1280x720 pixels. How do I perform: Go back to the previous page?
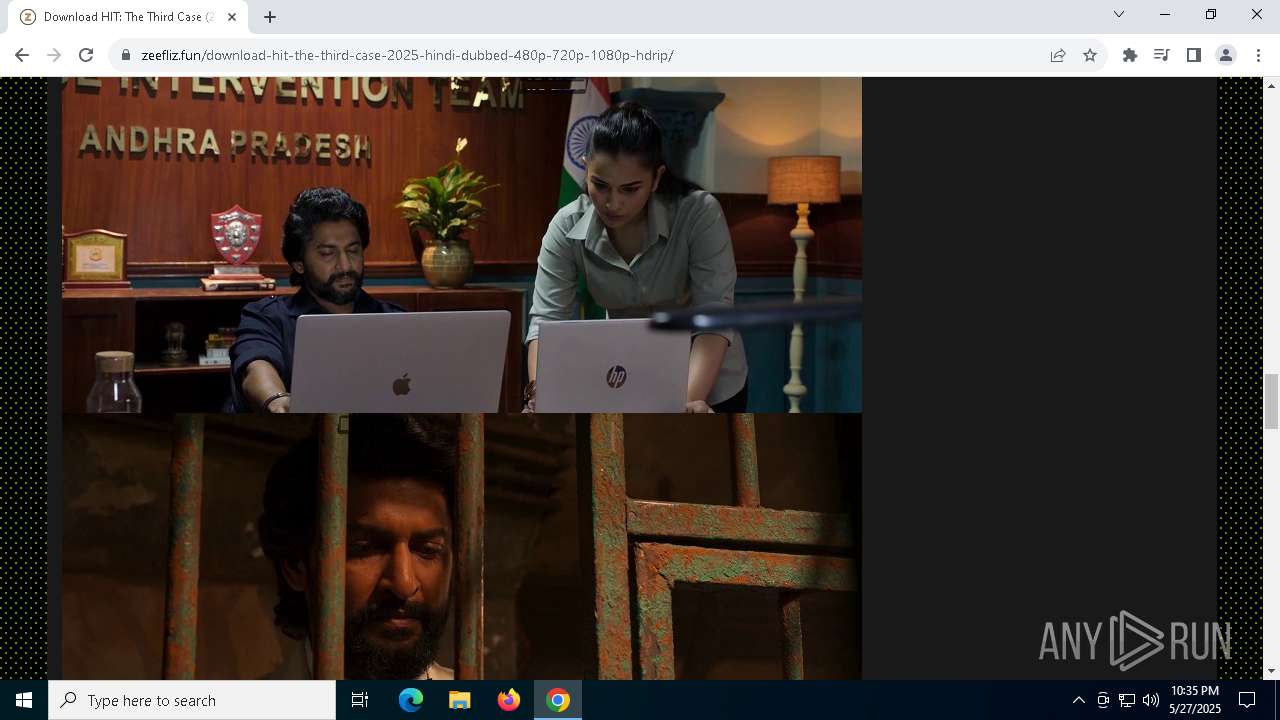click(22, 55)
